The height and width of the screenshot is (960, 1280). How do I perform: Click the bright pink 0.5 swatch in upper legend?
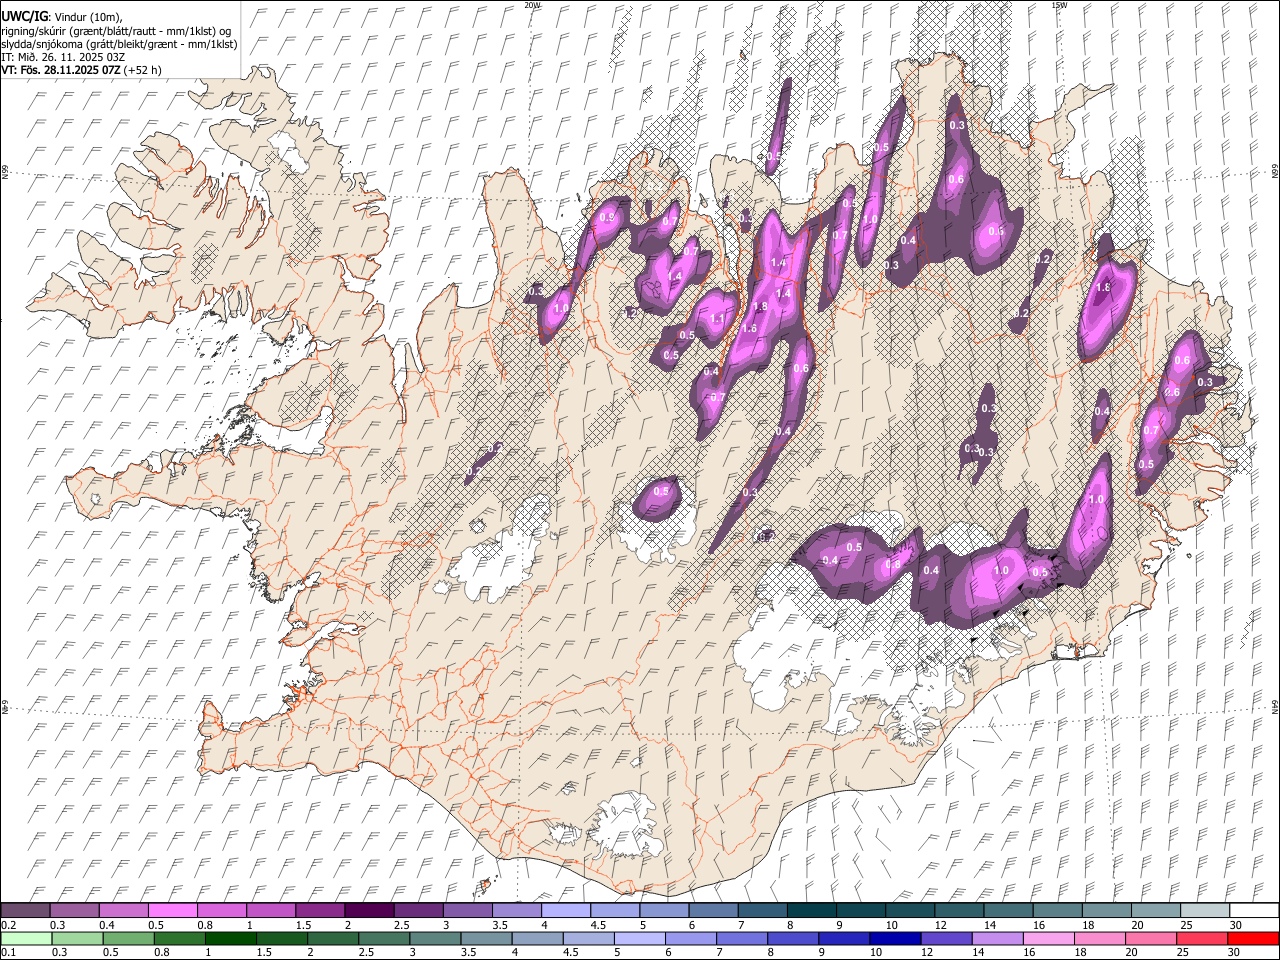(172, 911)
